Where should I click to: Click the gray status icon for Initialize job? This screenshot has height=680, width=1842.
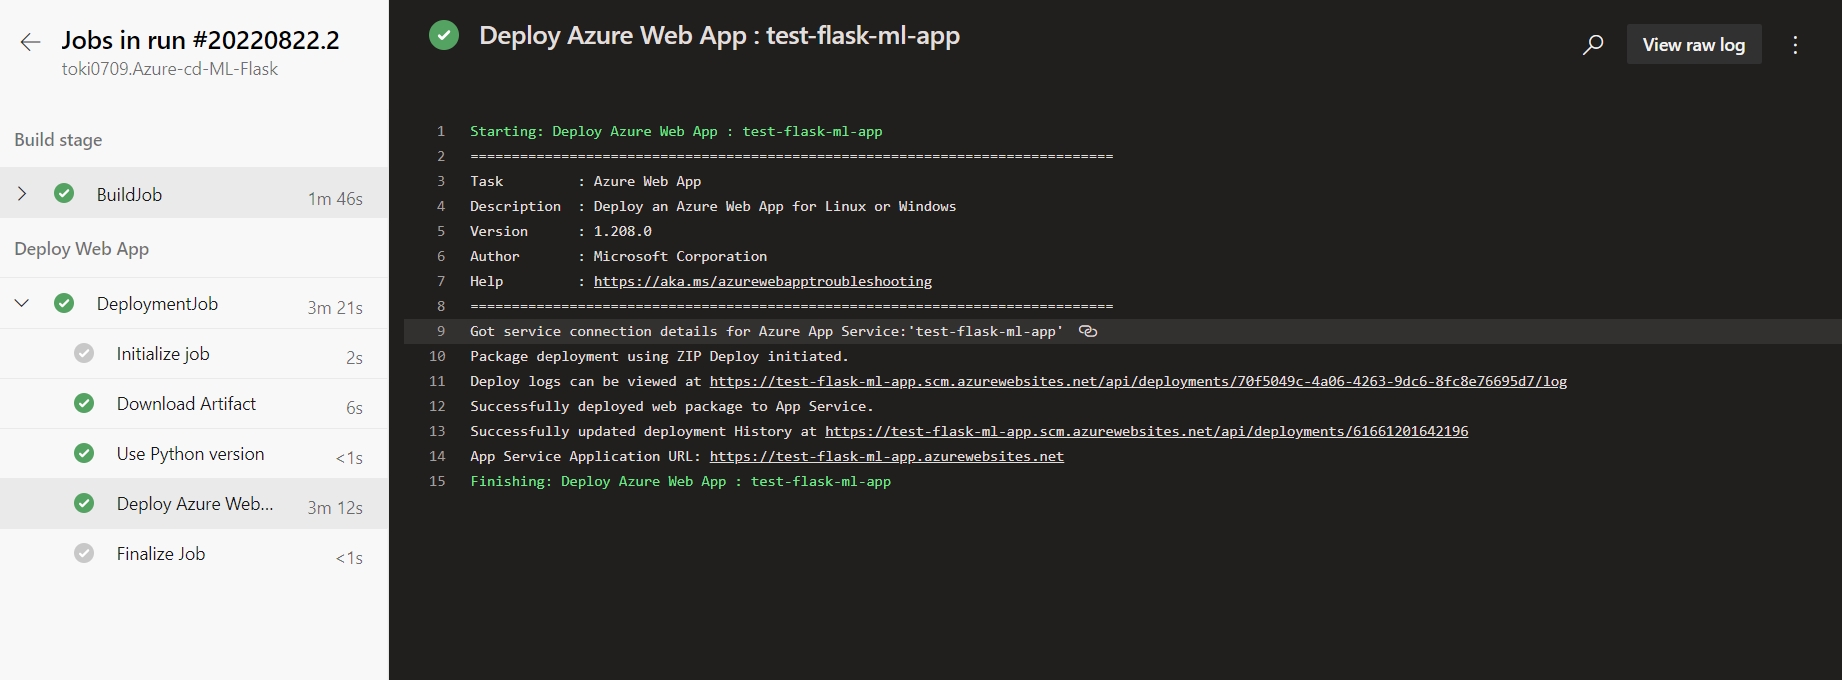(x=84, y=353)
